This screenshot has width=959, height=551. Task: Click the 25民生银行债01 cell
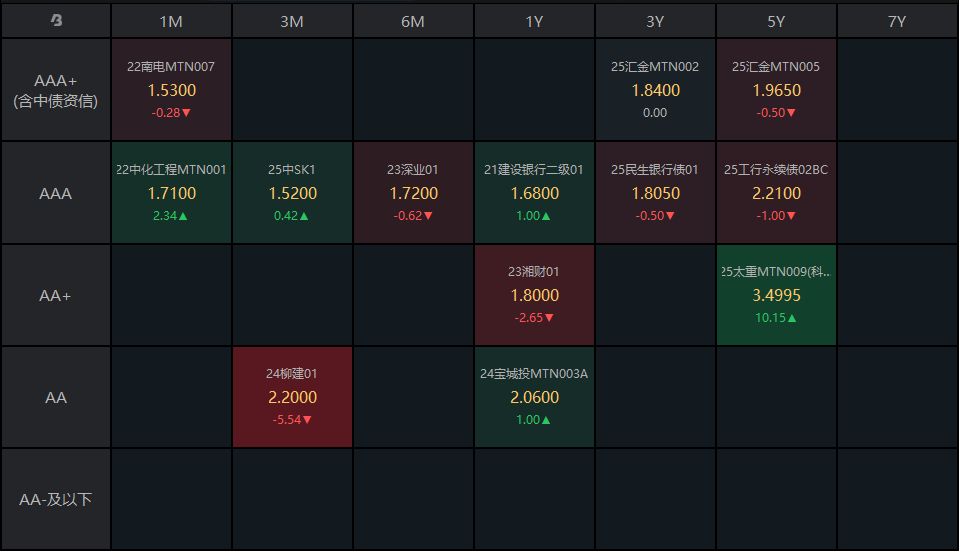655,192
